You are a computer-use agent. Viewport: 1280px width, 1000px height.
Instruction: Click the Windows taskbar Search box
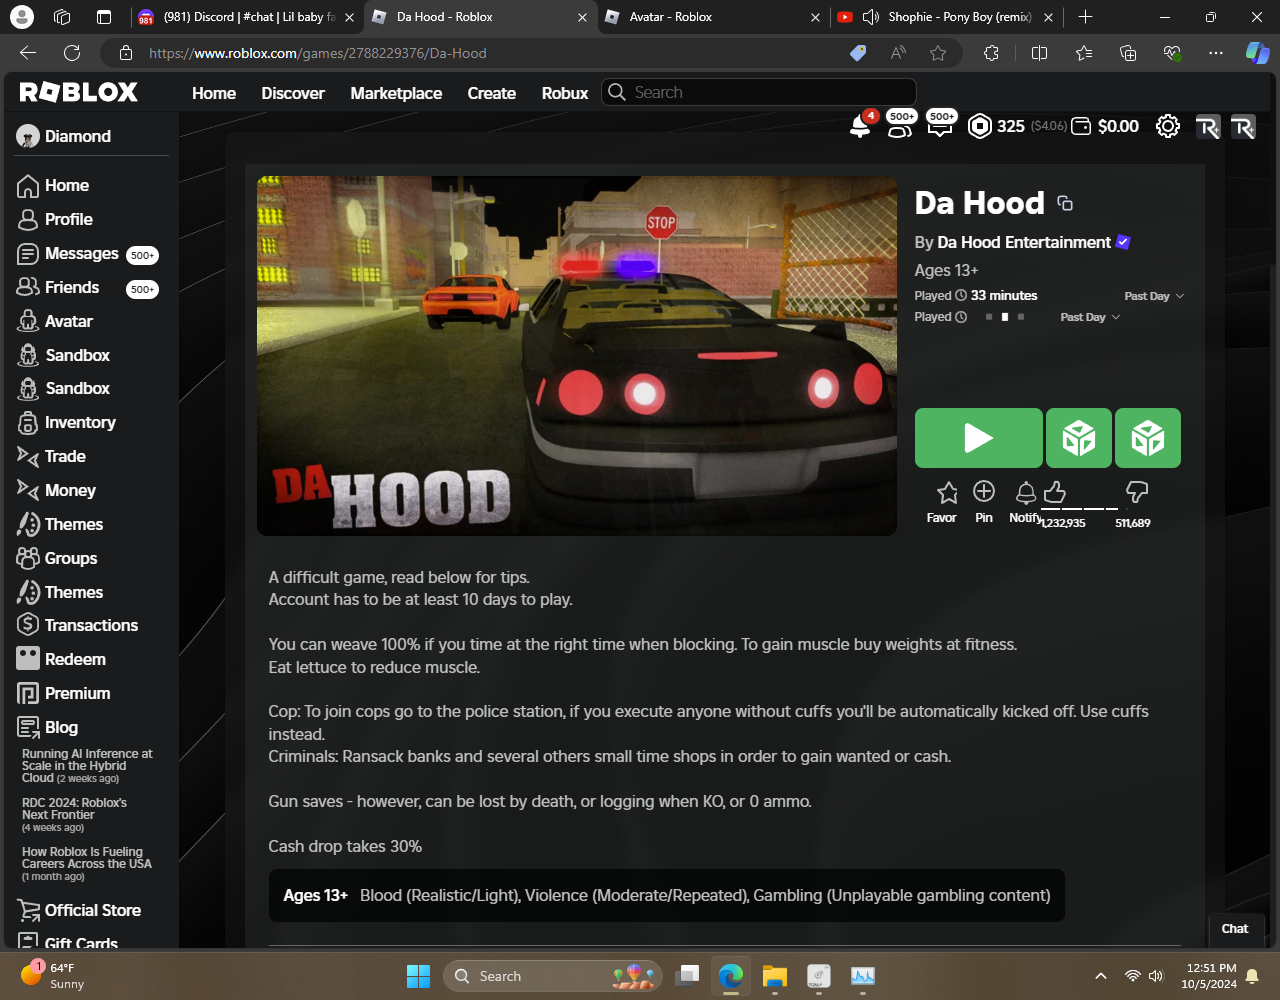click(x=553, y=976)
